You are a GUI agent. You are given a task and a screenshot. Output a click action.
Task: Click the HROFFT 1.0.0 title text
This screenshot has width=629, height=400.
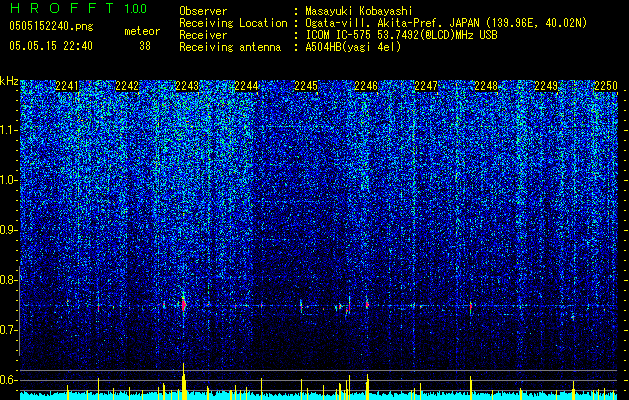tap(78, 8)
